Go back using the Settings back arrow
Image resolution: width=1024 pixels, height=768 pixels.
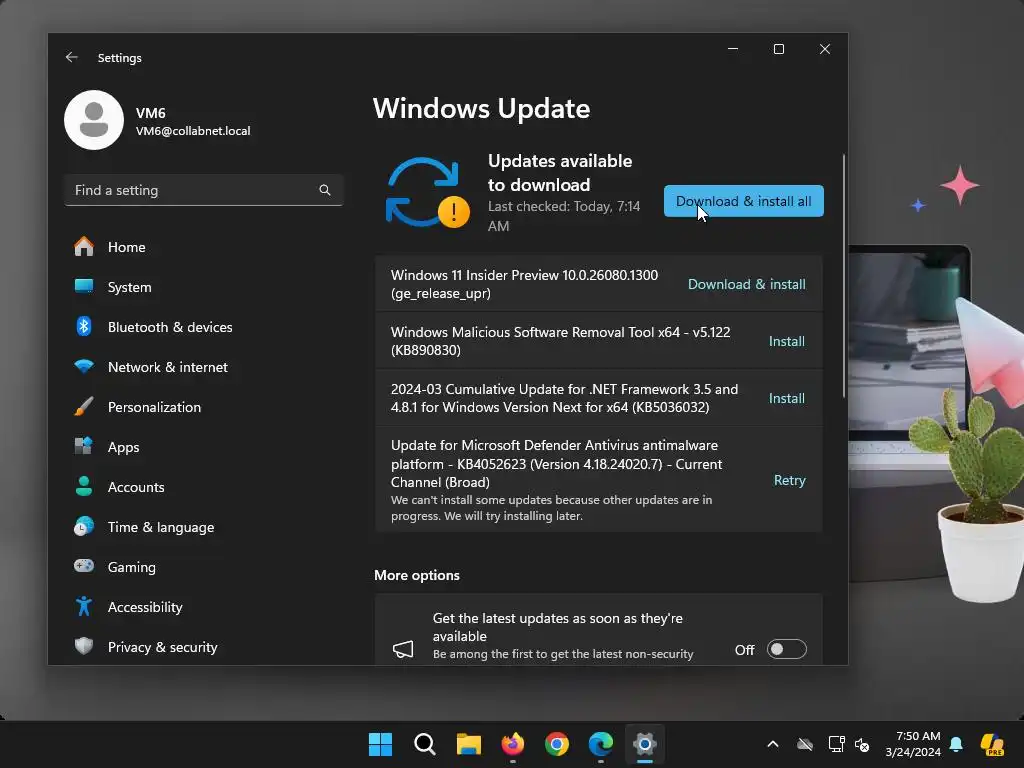point(72,57)
